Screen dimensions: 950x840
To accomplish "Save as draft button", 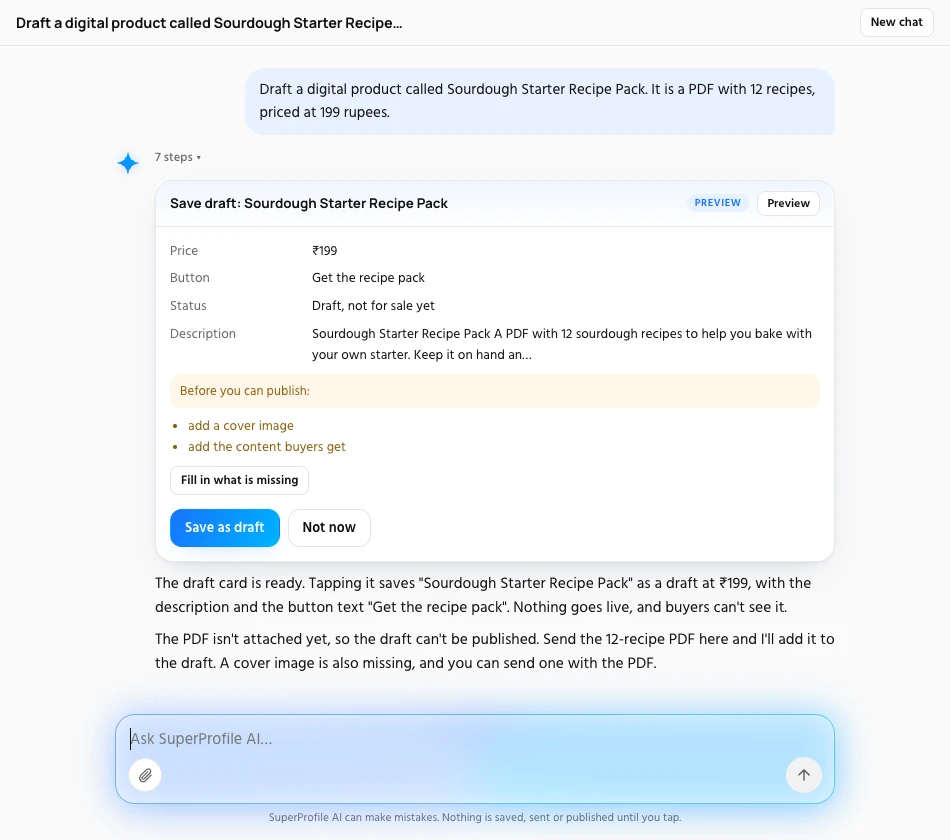I will click(225, 527).
